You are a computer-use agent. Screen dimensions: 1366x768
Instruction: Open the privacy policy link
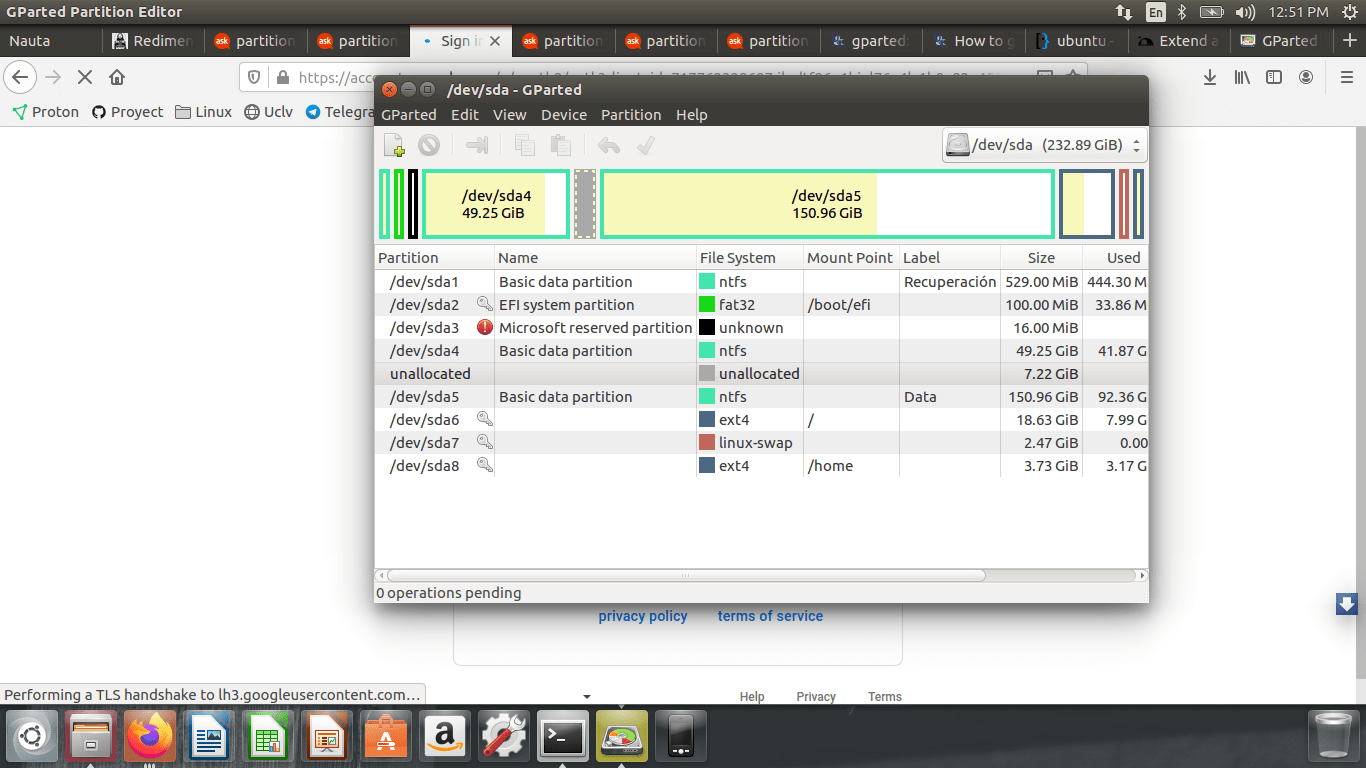coord(643,616)
